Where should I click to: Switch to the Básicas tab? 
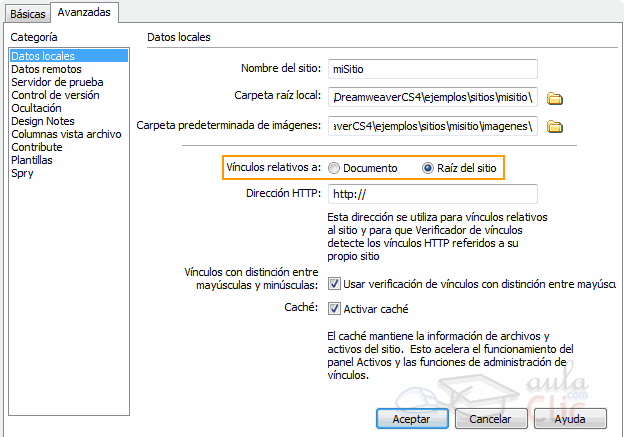coord(27,14)
